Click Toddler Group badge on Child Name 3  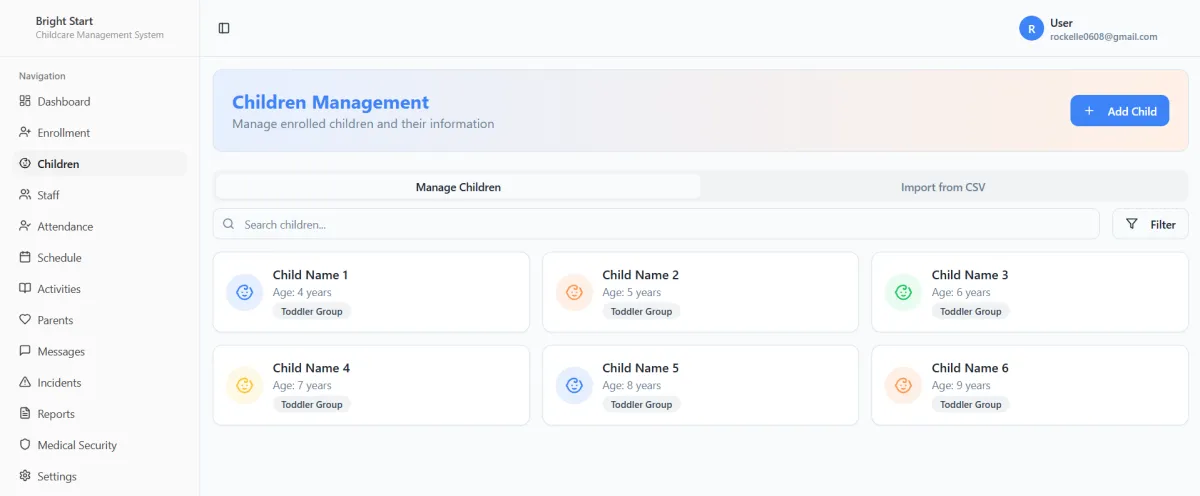(x=971, y=312)
